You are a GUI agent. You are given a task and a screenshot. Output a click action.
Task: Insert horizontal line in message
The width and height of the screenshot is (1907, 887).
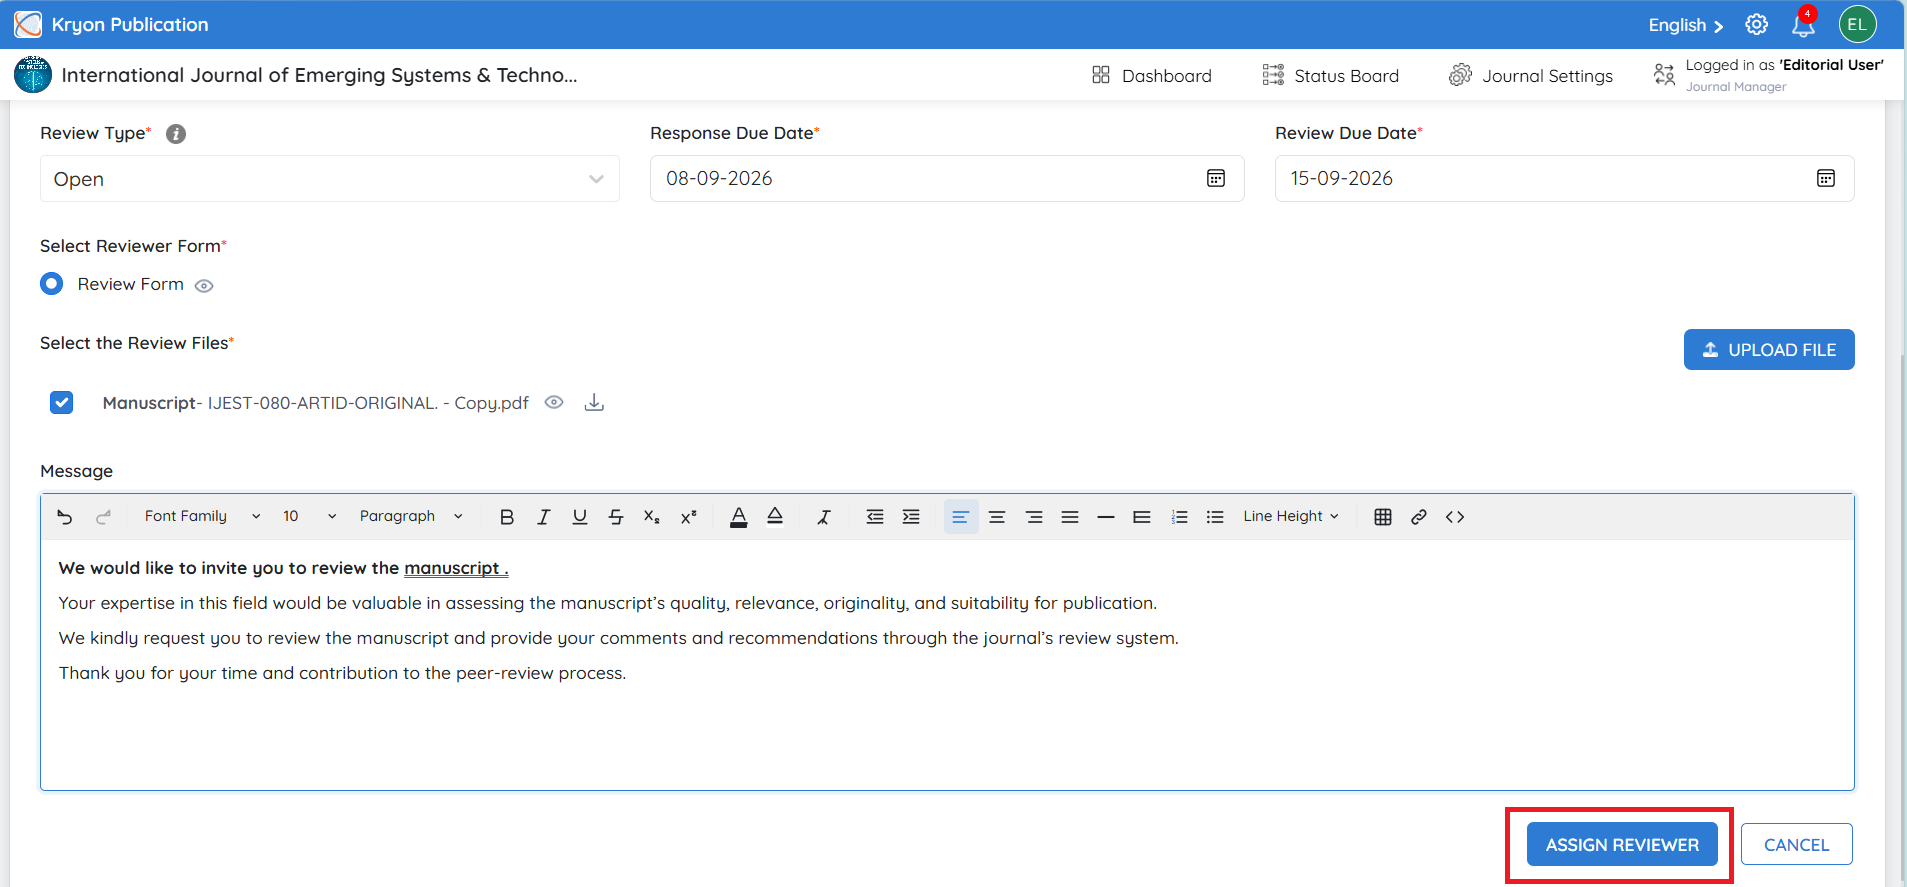(1106, 517)
